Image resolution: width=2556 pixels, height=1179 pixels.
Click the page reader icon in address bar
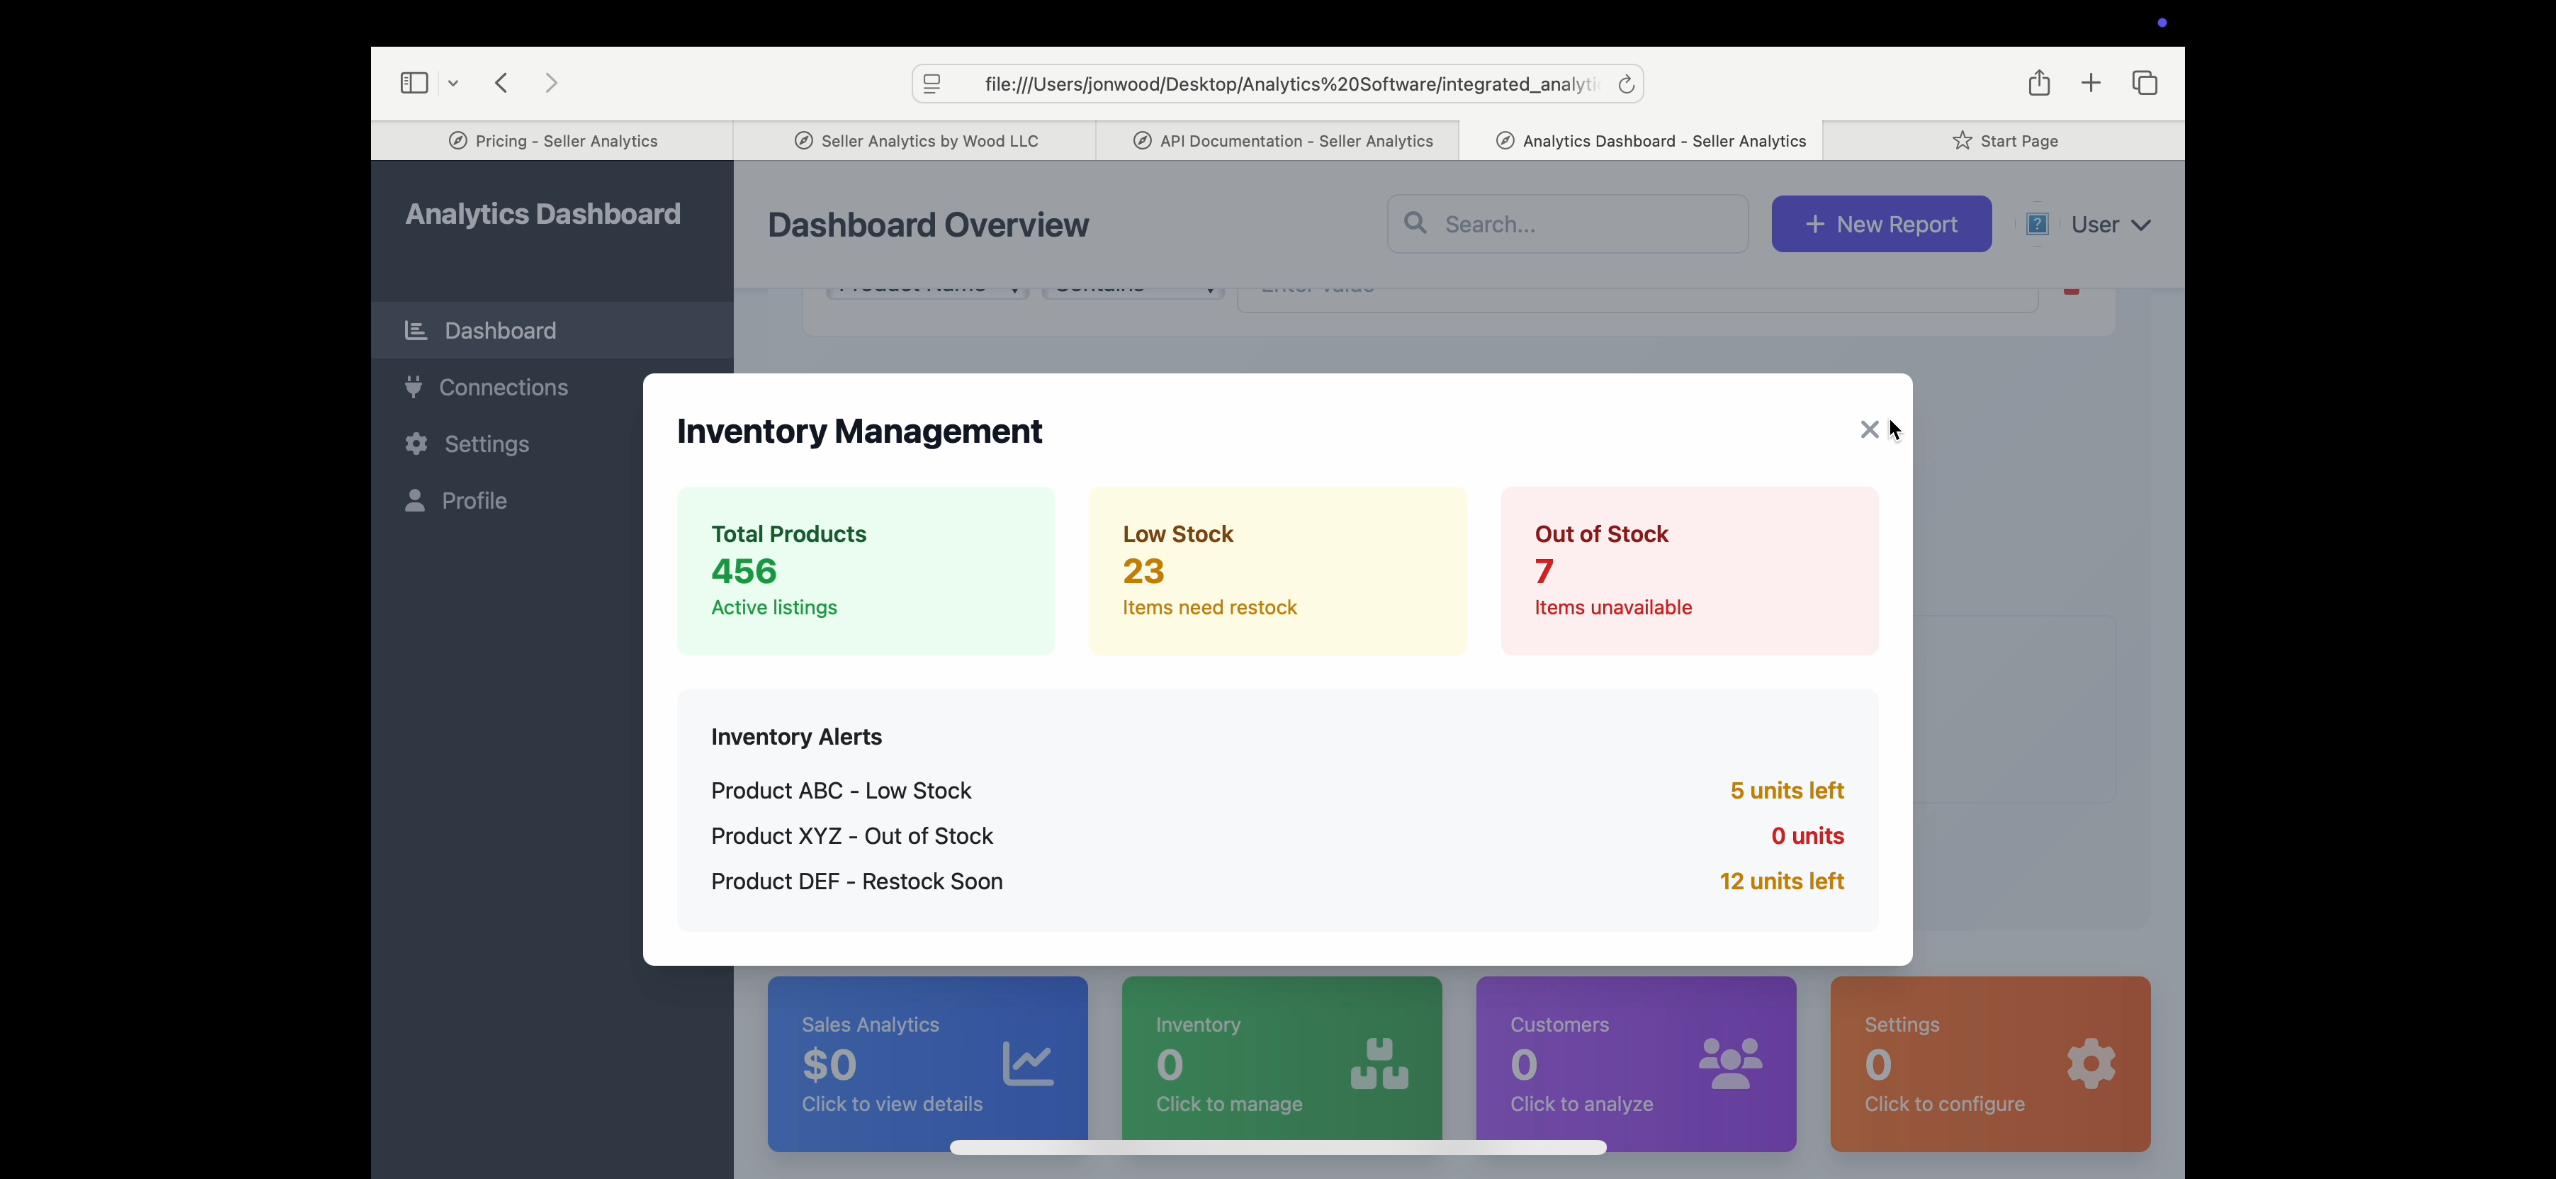pos(932,84)
